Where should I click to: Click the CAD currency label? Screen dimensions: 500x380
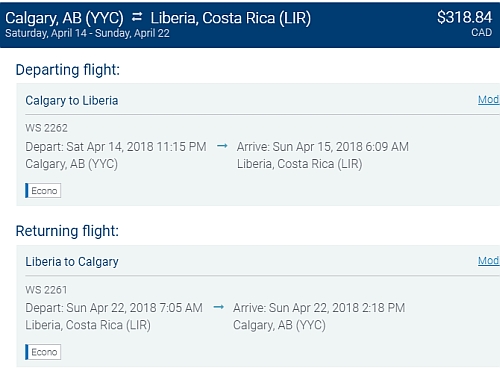point(481,33)
